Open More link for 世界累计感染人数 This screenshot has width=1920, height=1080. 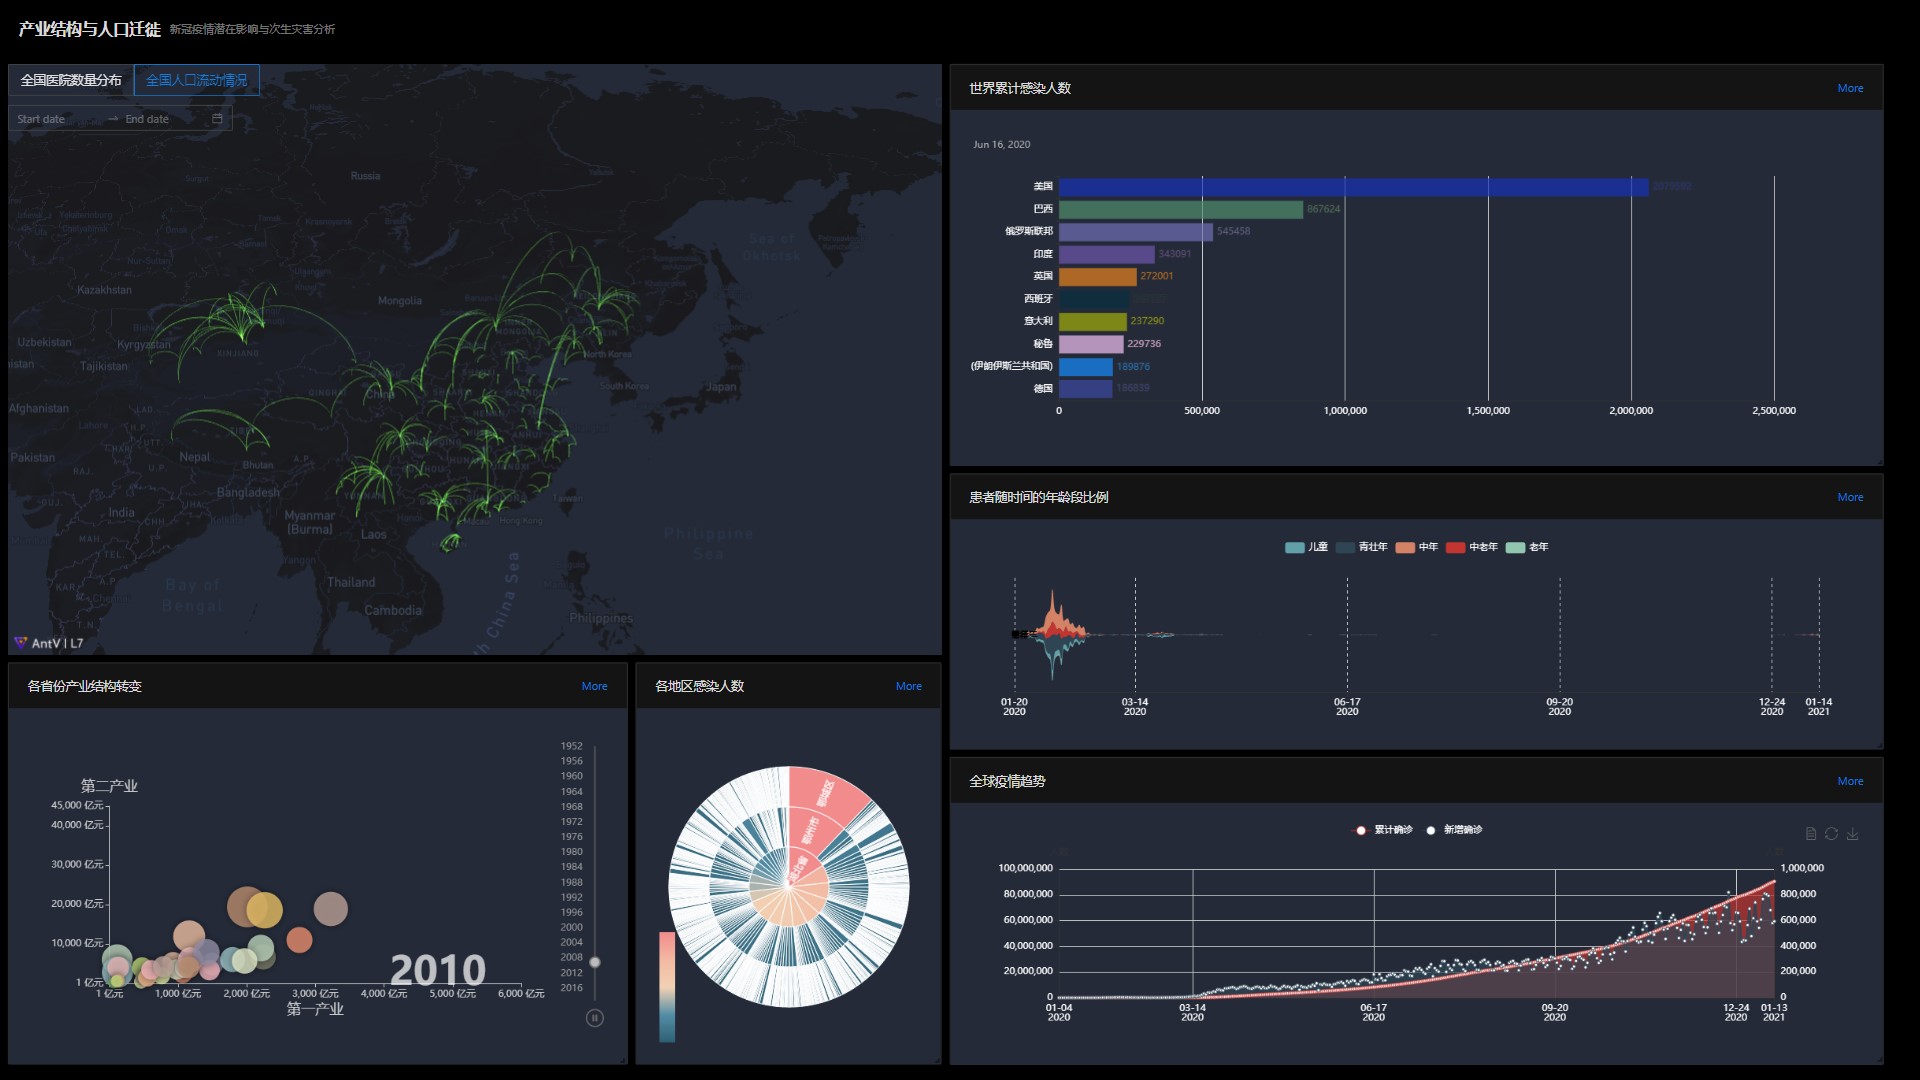click(1849, 88)
